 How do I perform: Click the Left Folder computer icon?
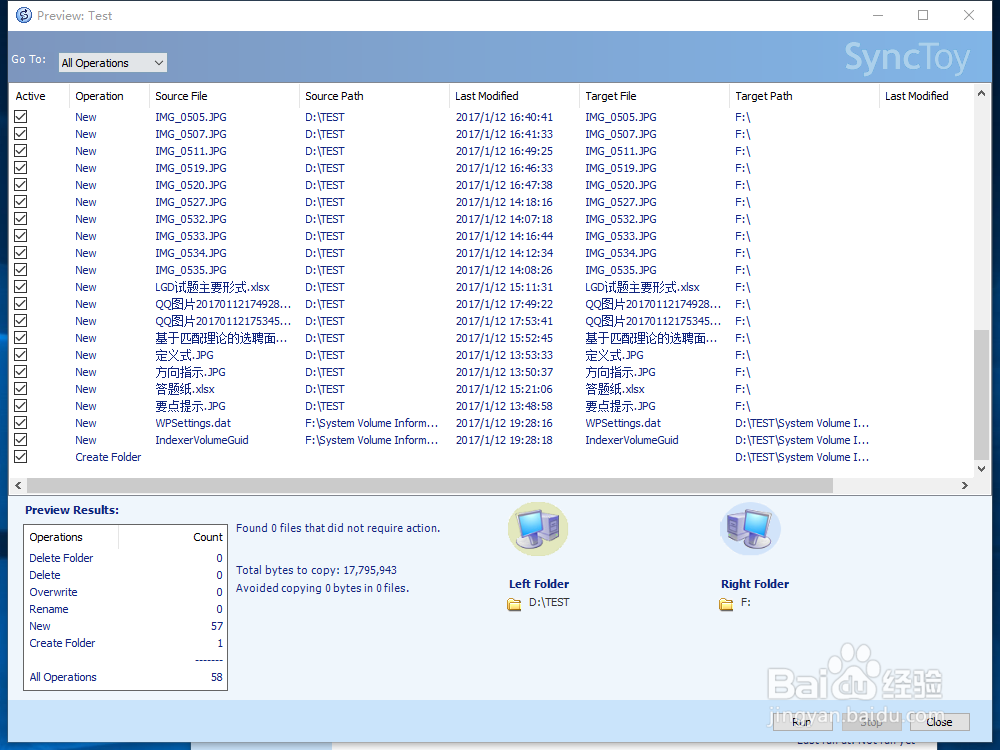[x=538, y=529]
